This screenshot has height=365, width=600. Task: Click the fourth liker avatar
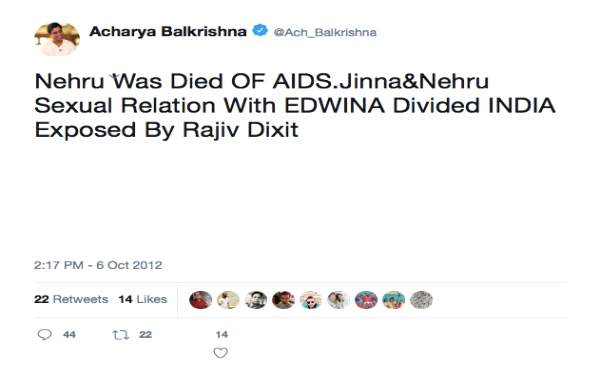pos(284,300)
